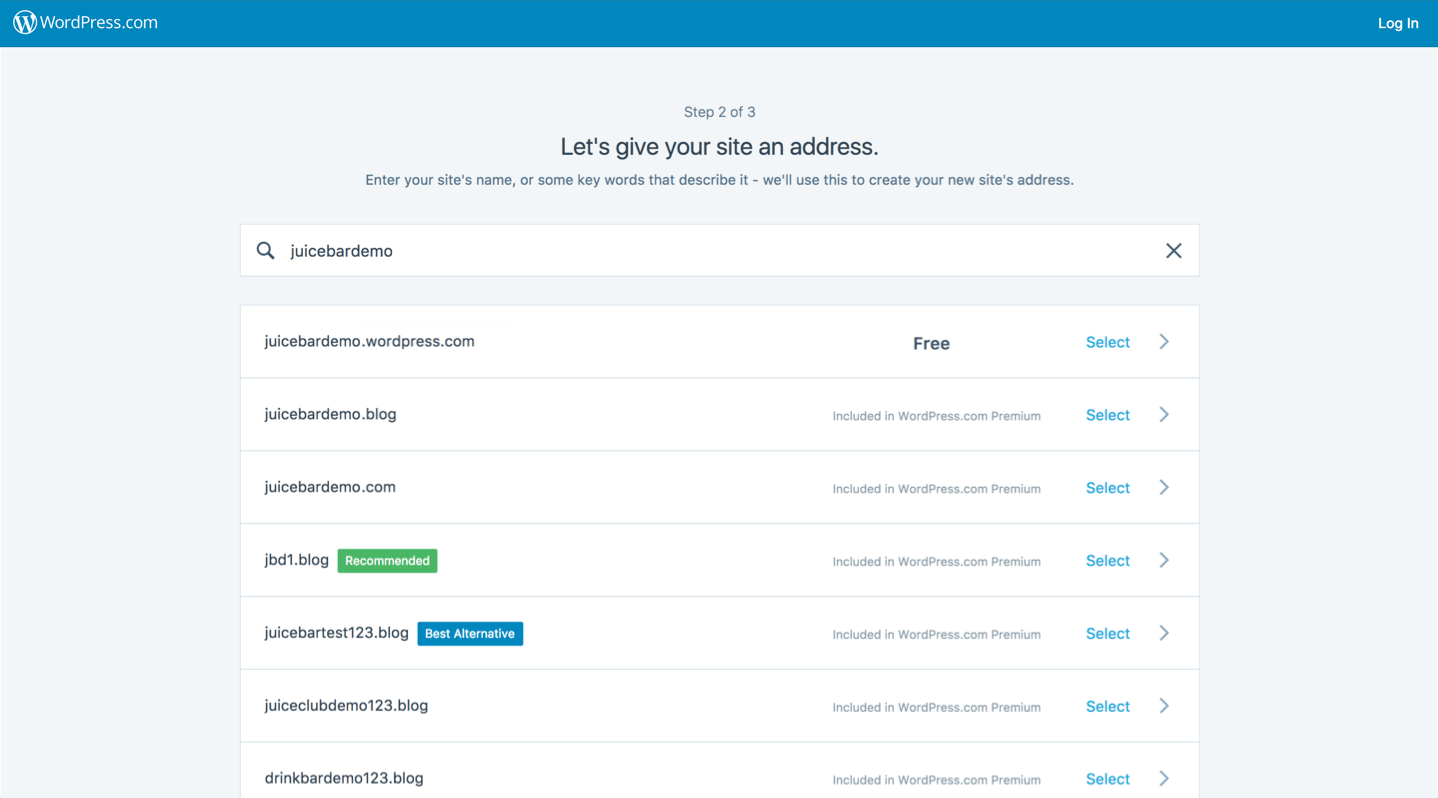The image size is (1438, 798).
Task: Click the Free price label
Action: [x=931, y=342]
